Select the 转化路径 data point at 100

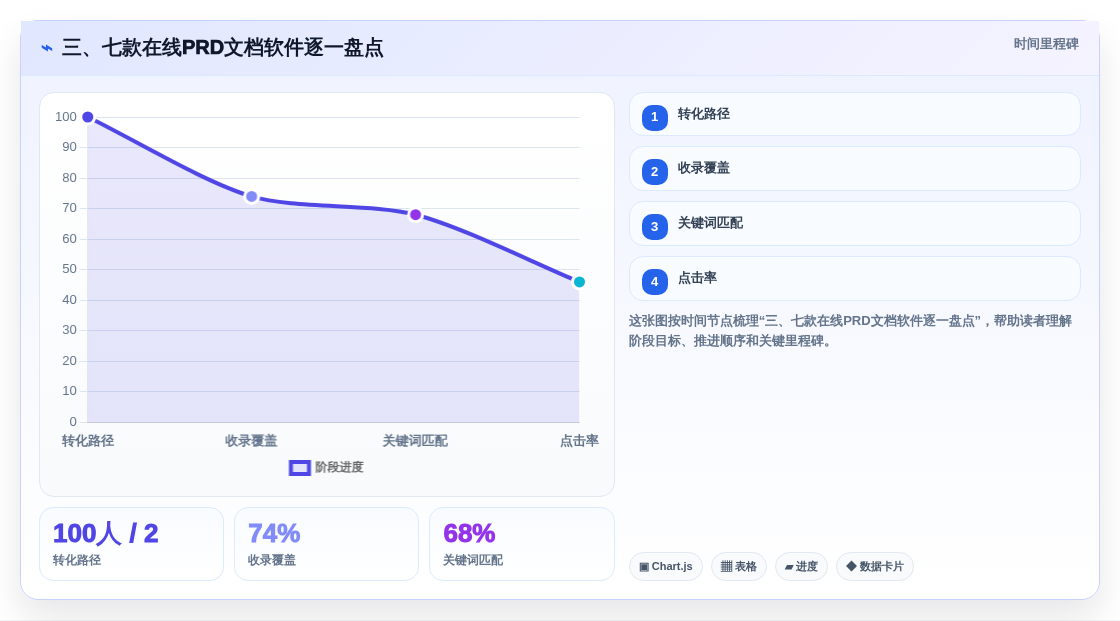(88, 117)
